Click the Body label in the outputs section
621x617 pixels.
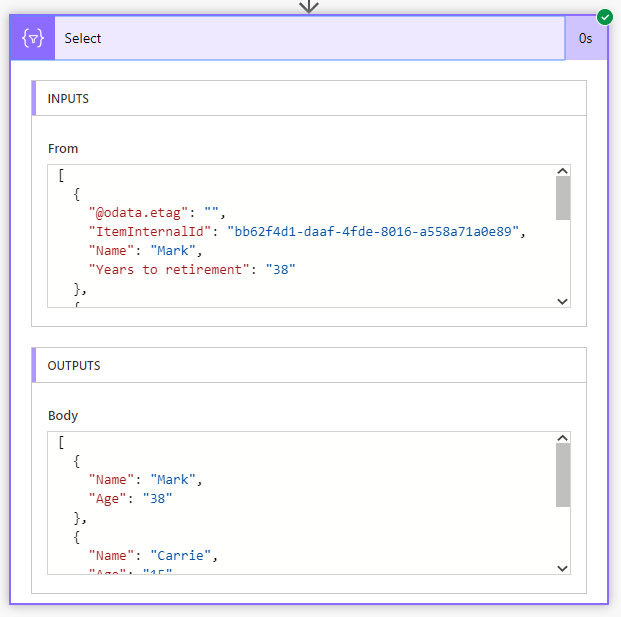pos(63,415)
